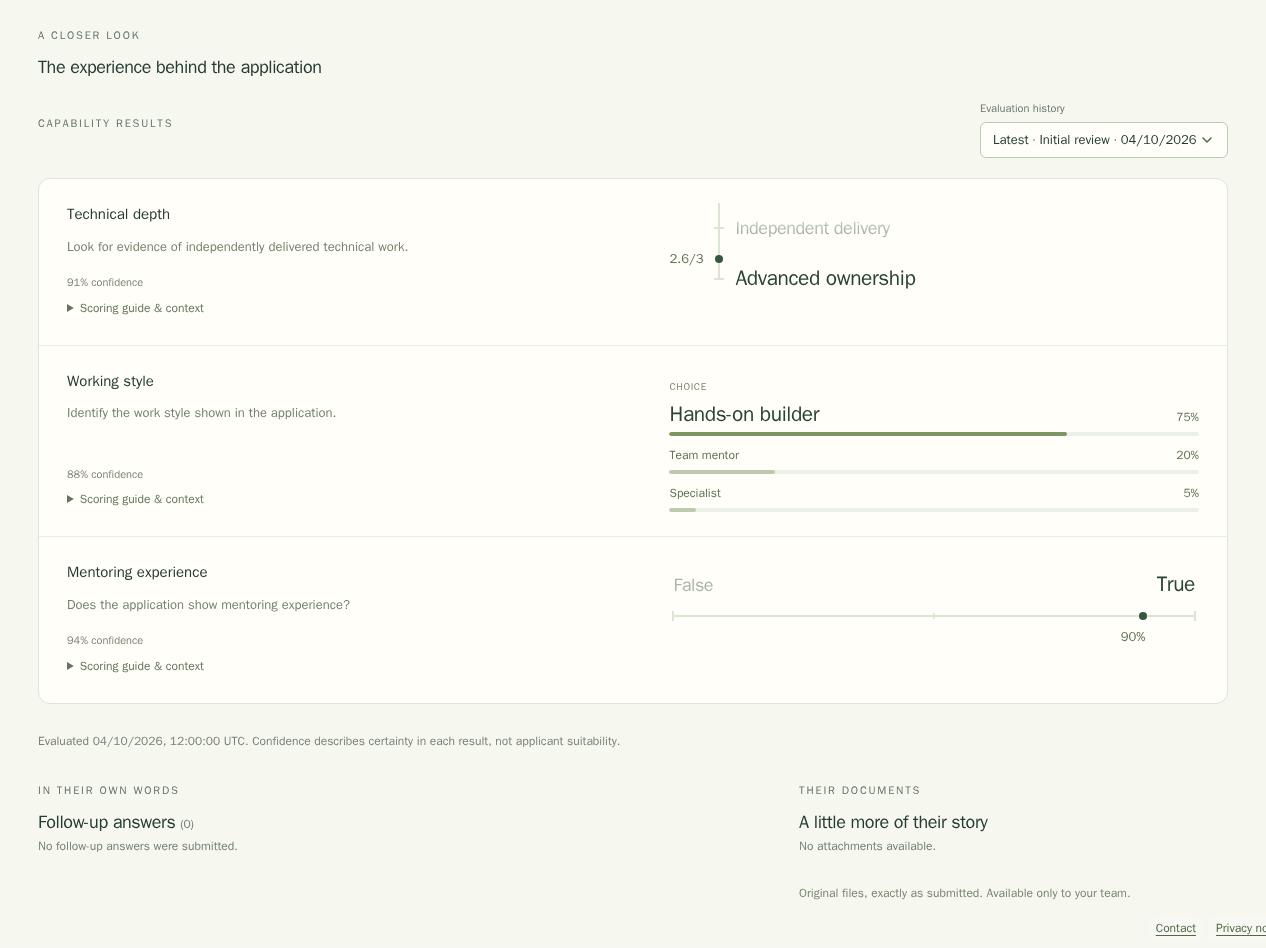Click the 2.6/3 score marker dot
Screen dimensions: 1266x948
coord(719,259)
